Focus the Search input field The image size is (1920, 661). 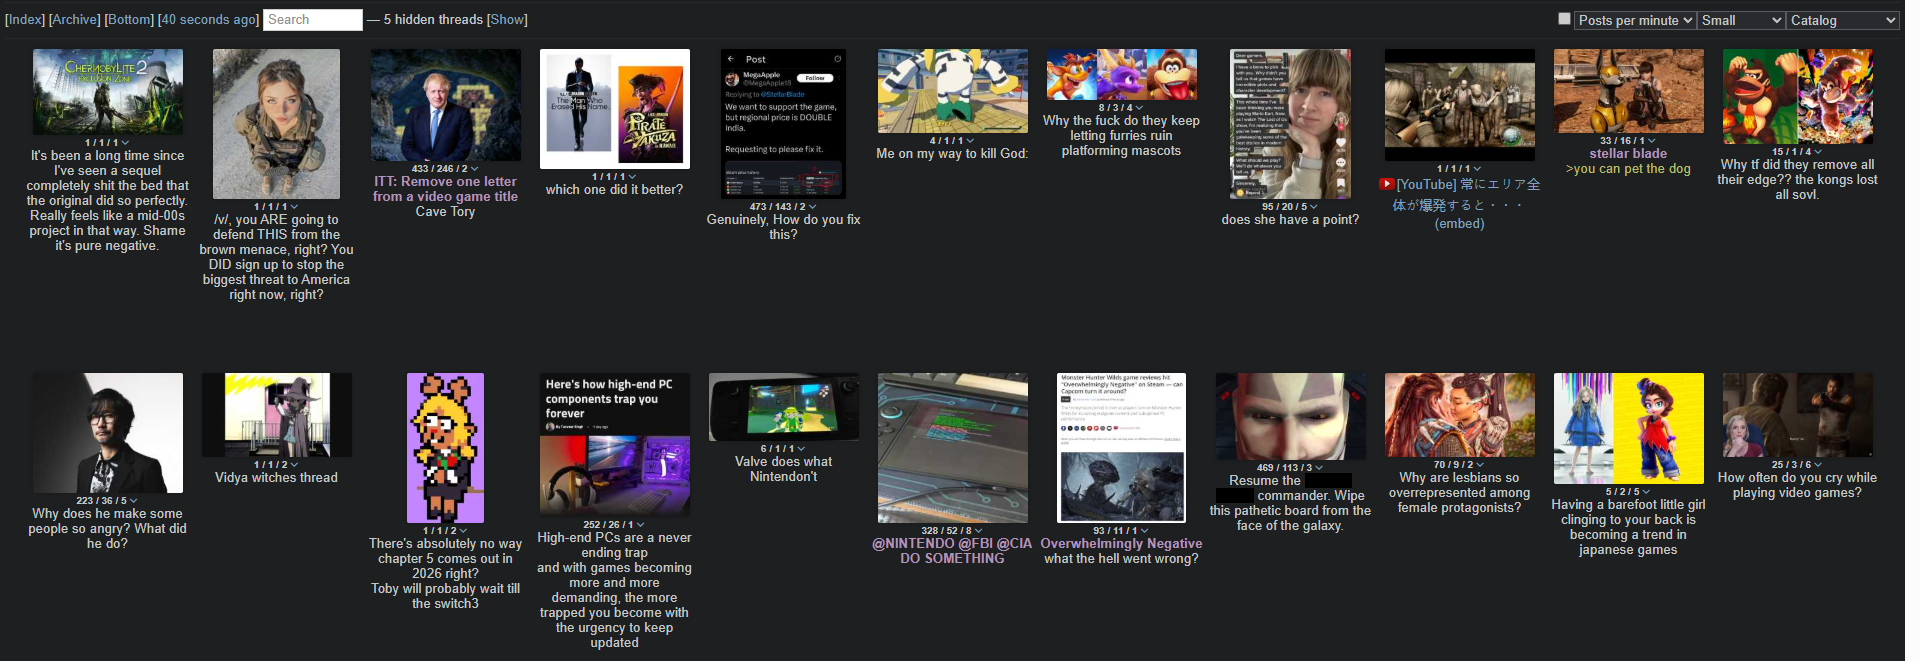pyautogui.click(x=313, y=20)
